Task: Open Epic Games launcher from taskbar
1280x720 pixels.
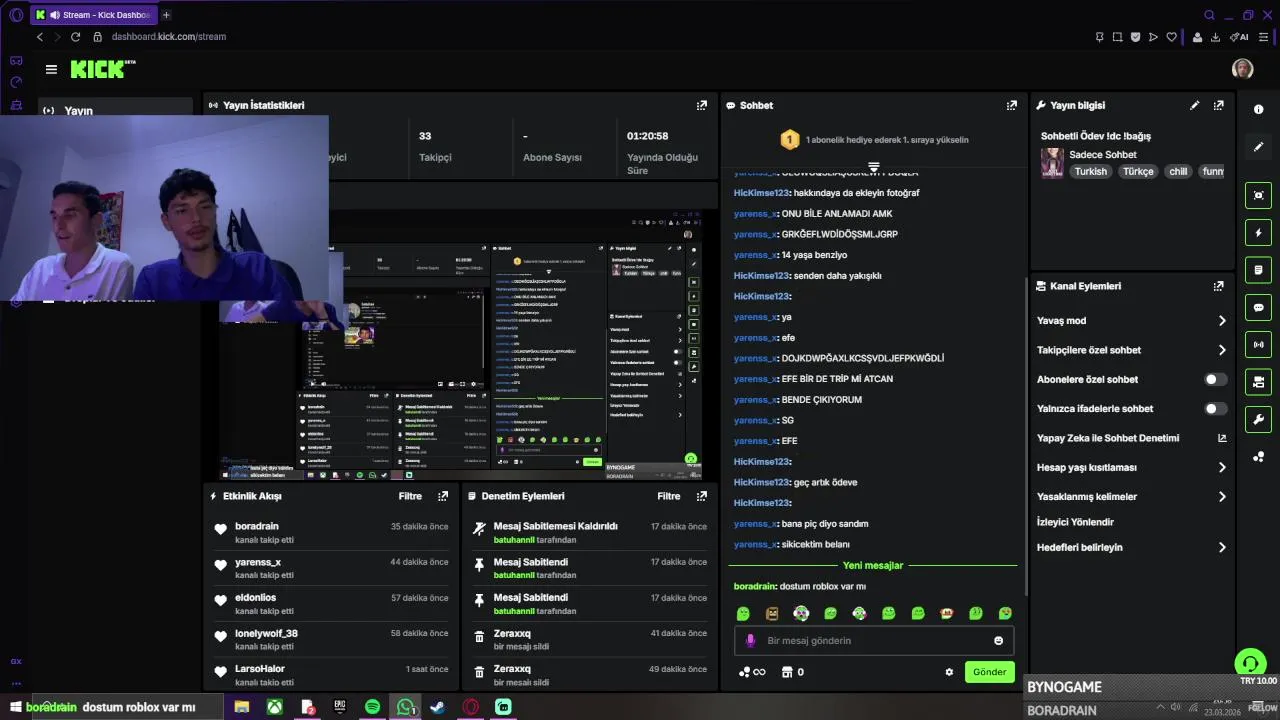Action: point(340,707)
